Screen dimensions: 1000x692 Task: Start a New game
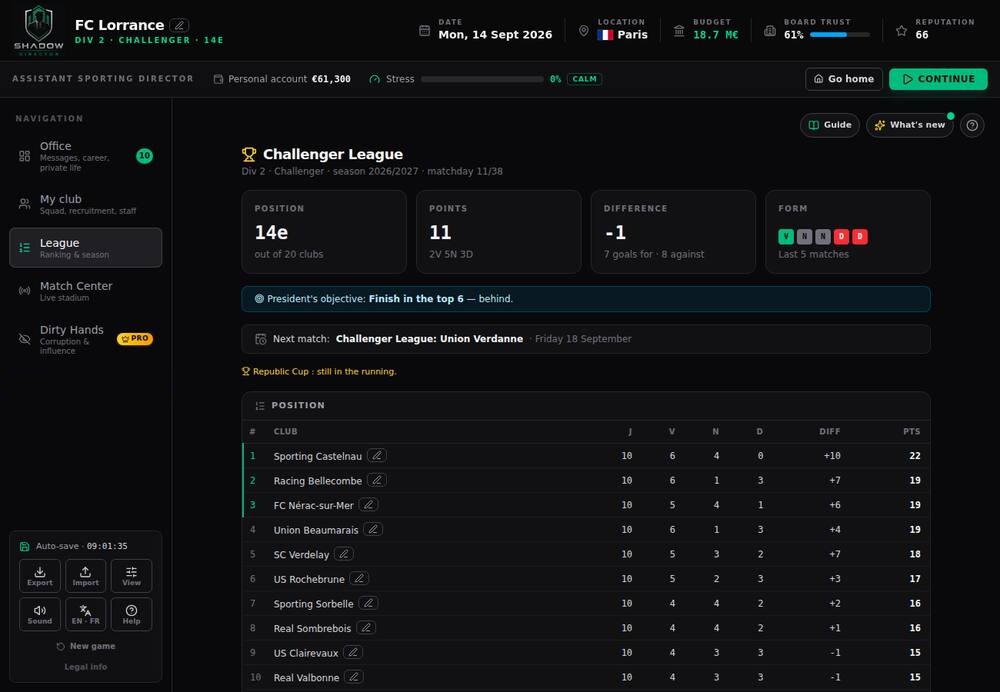85,646
